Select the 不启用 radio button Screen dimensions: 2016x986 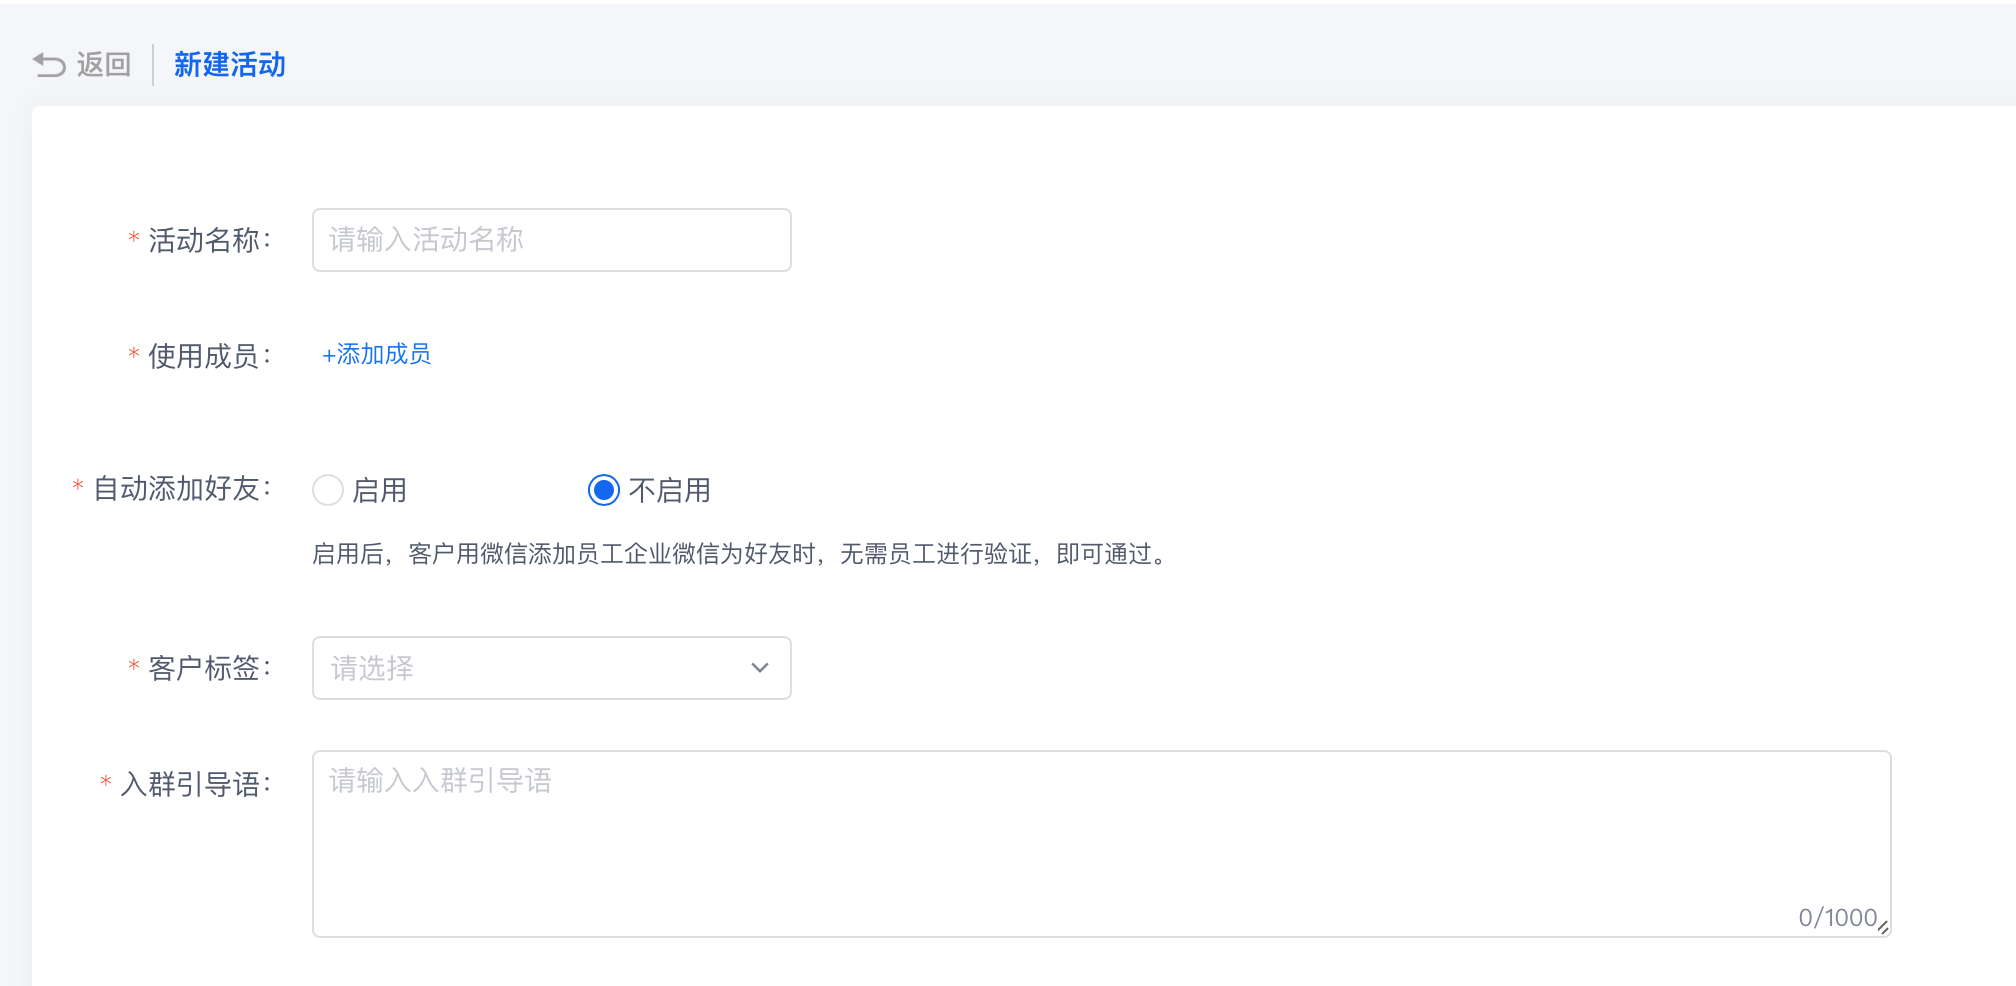point(604,490)
